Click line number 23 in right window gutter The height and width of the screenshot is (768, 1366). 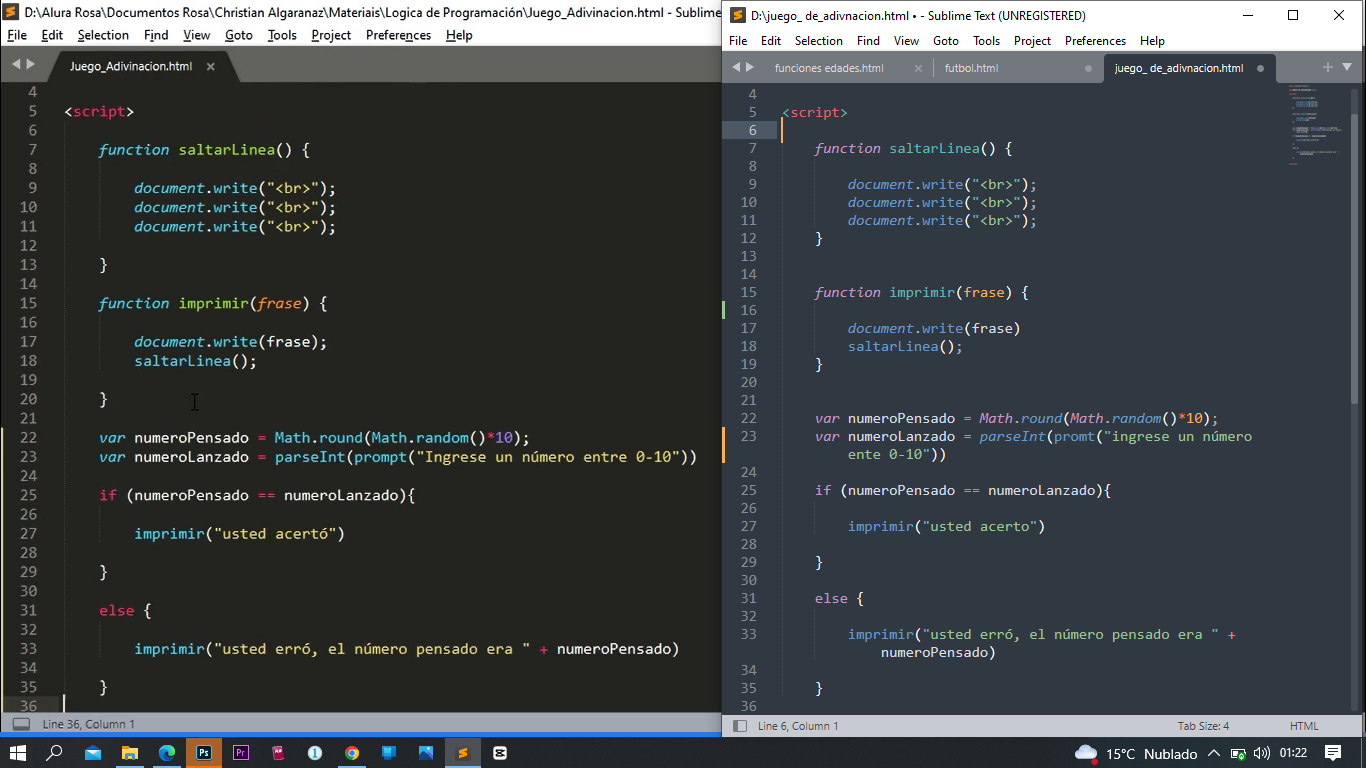[x=749, y=436]
